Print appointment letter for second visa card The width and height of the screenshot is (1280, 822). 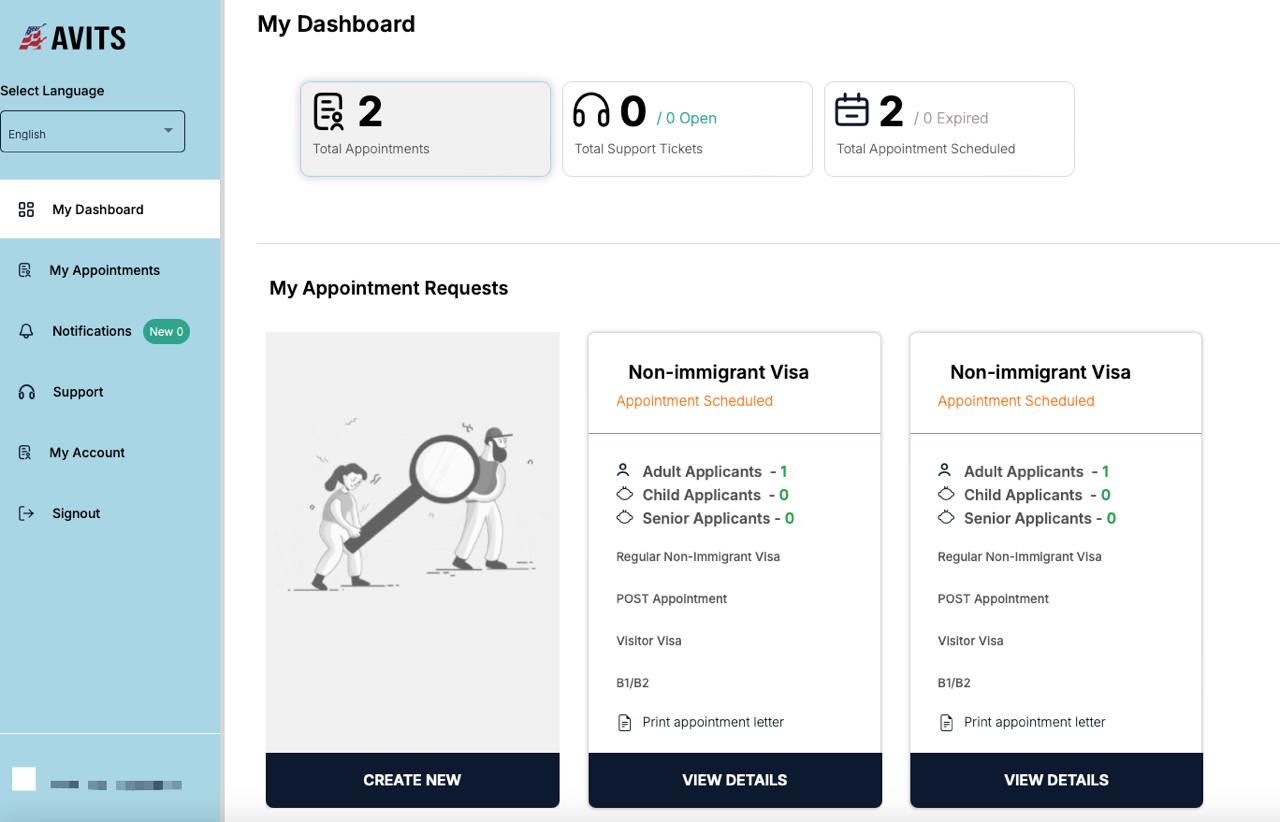[x=1034, y=722]
